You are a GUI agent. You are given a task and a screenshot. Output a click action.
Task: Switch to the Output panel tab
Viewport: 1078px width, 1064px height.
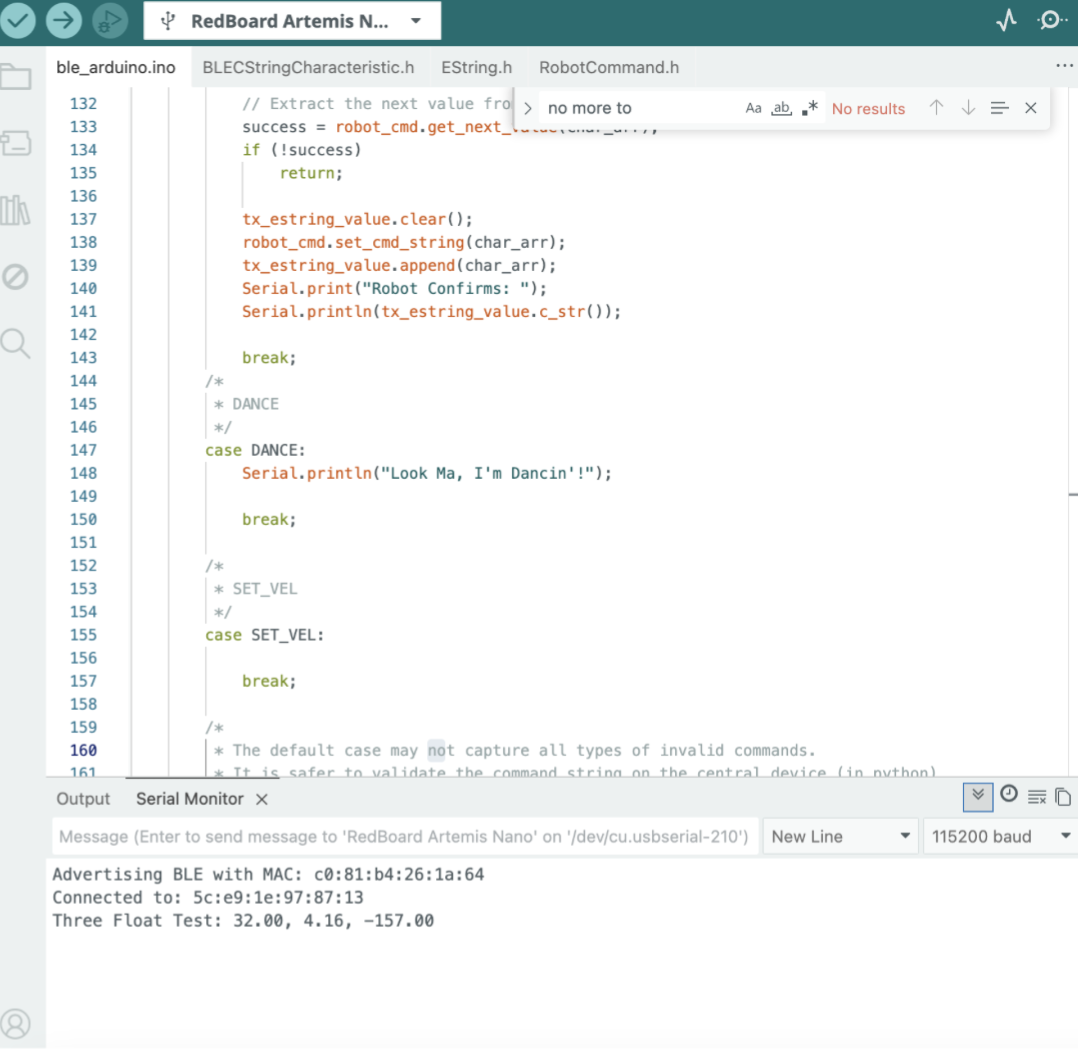tap(83, 799)
